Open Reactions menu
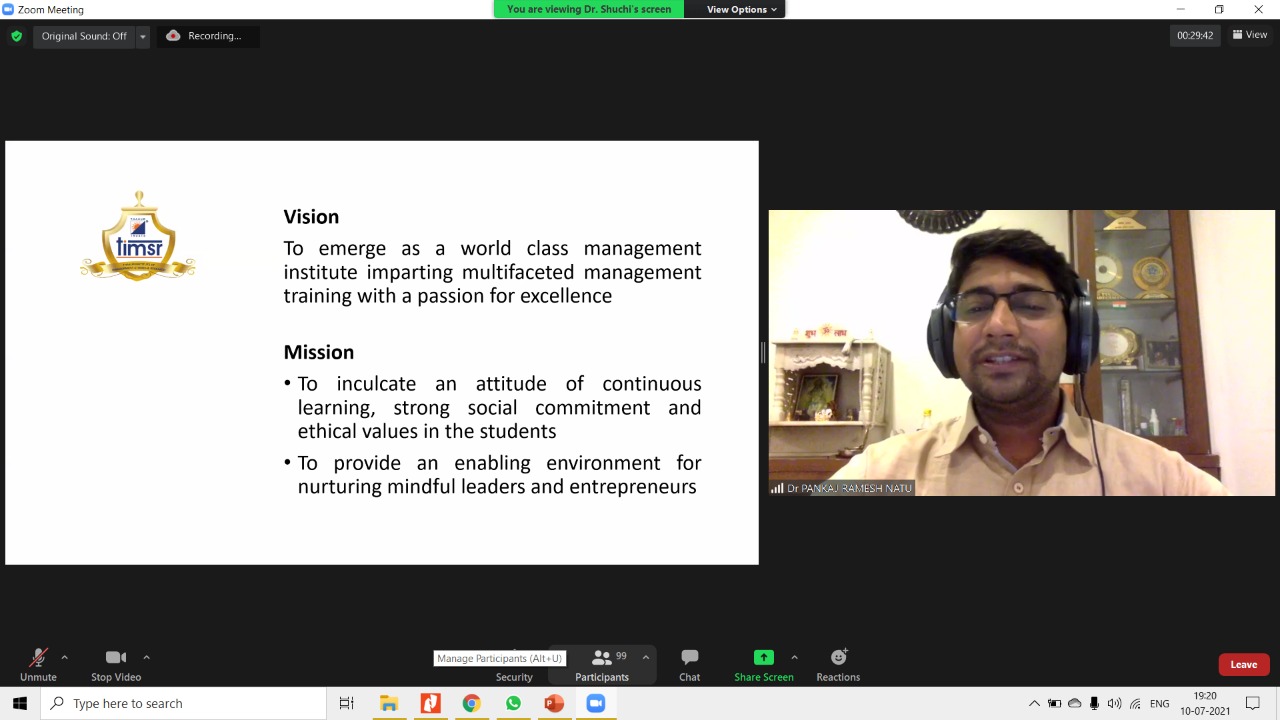This screenshot has width=1280, height=720. pyautogui.click(x=838, y=665)
